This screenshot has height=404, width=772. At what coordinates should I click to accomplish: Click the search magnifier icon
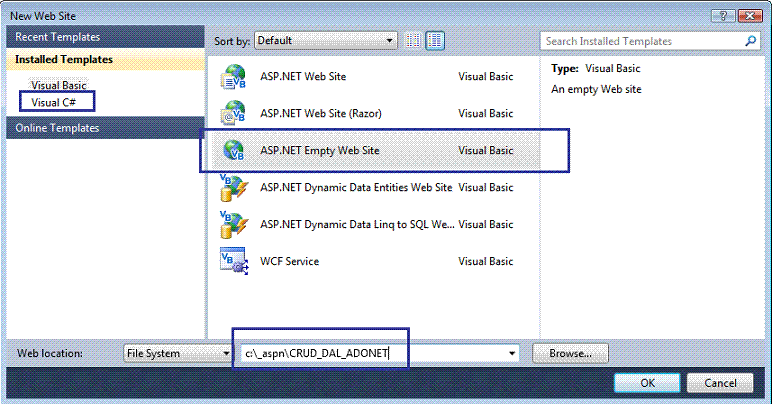tap(750, 41)
